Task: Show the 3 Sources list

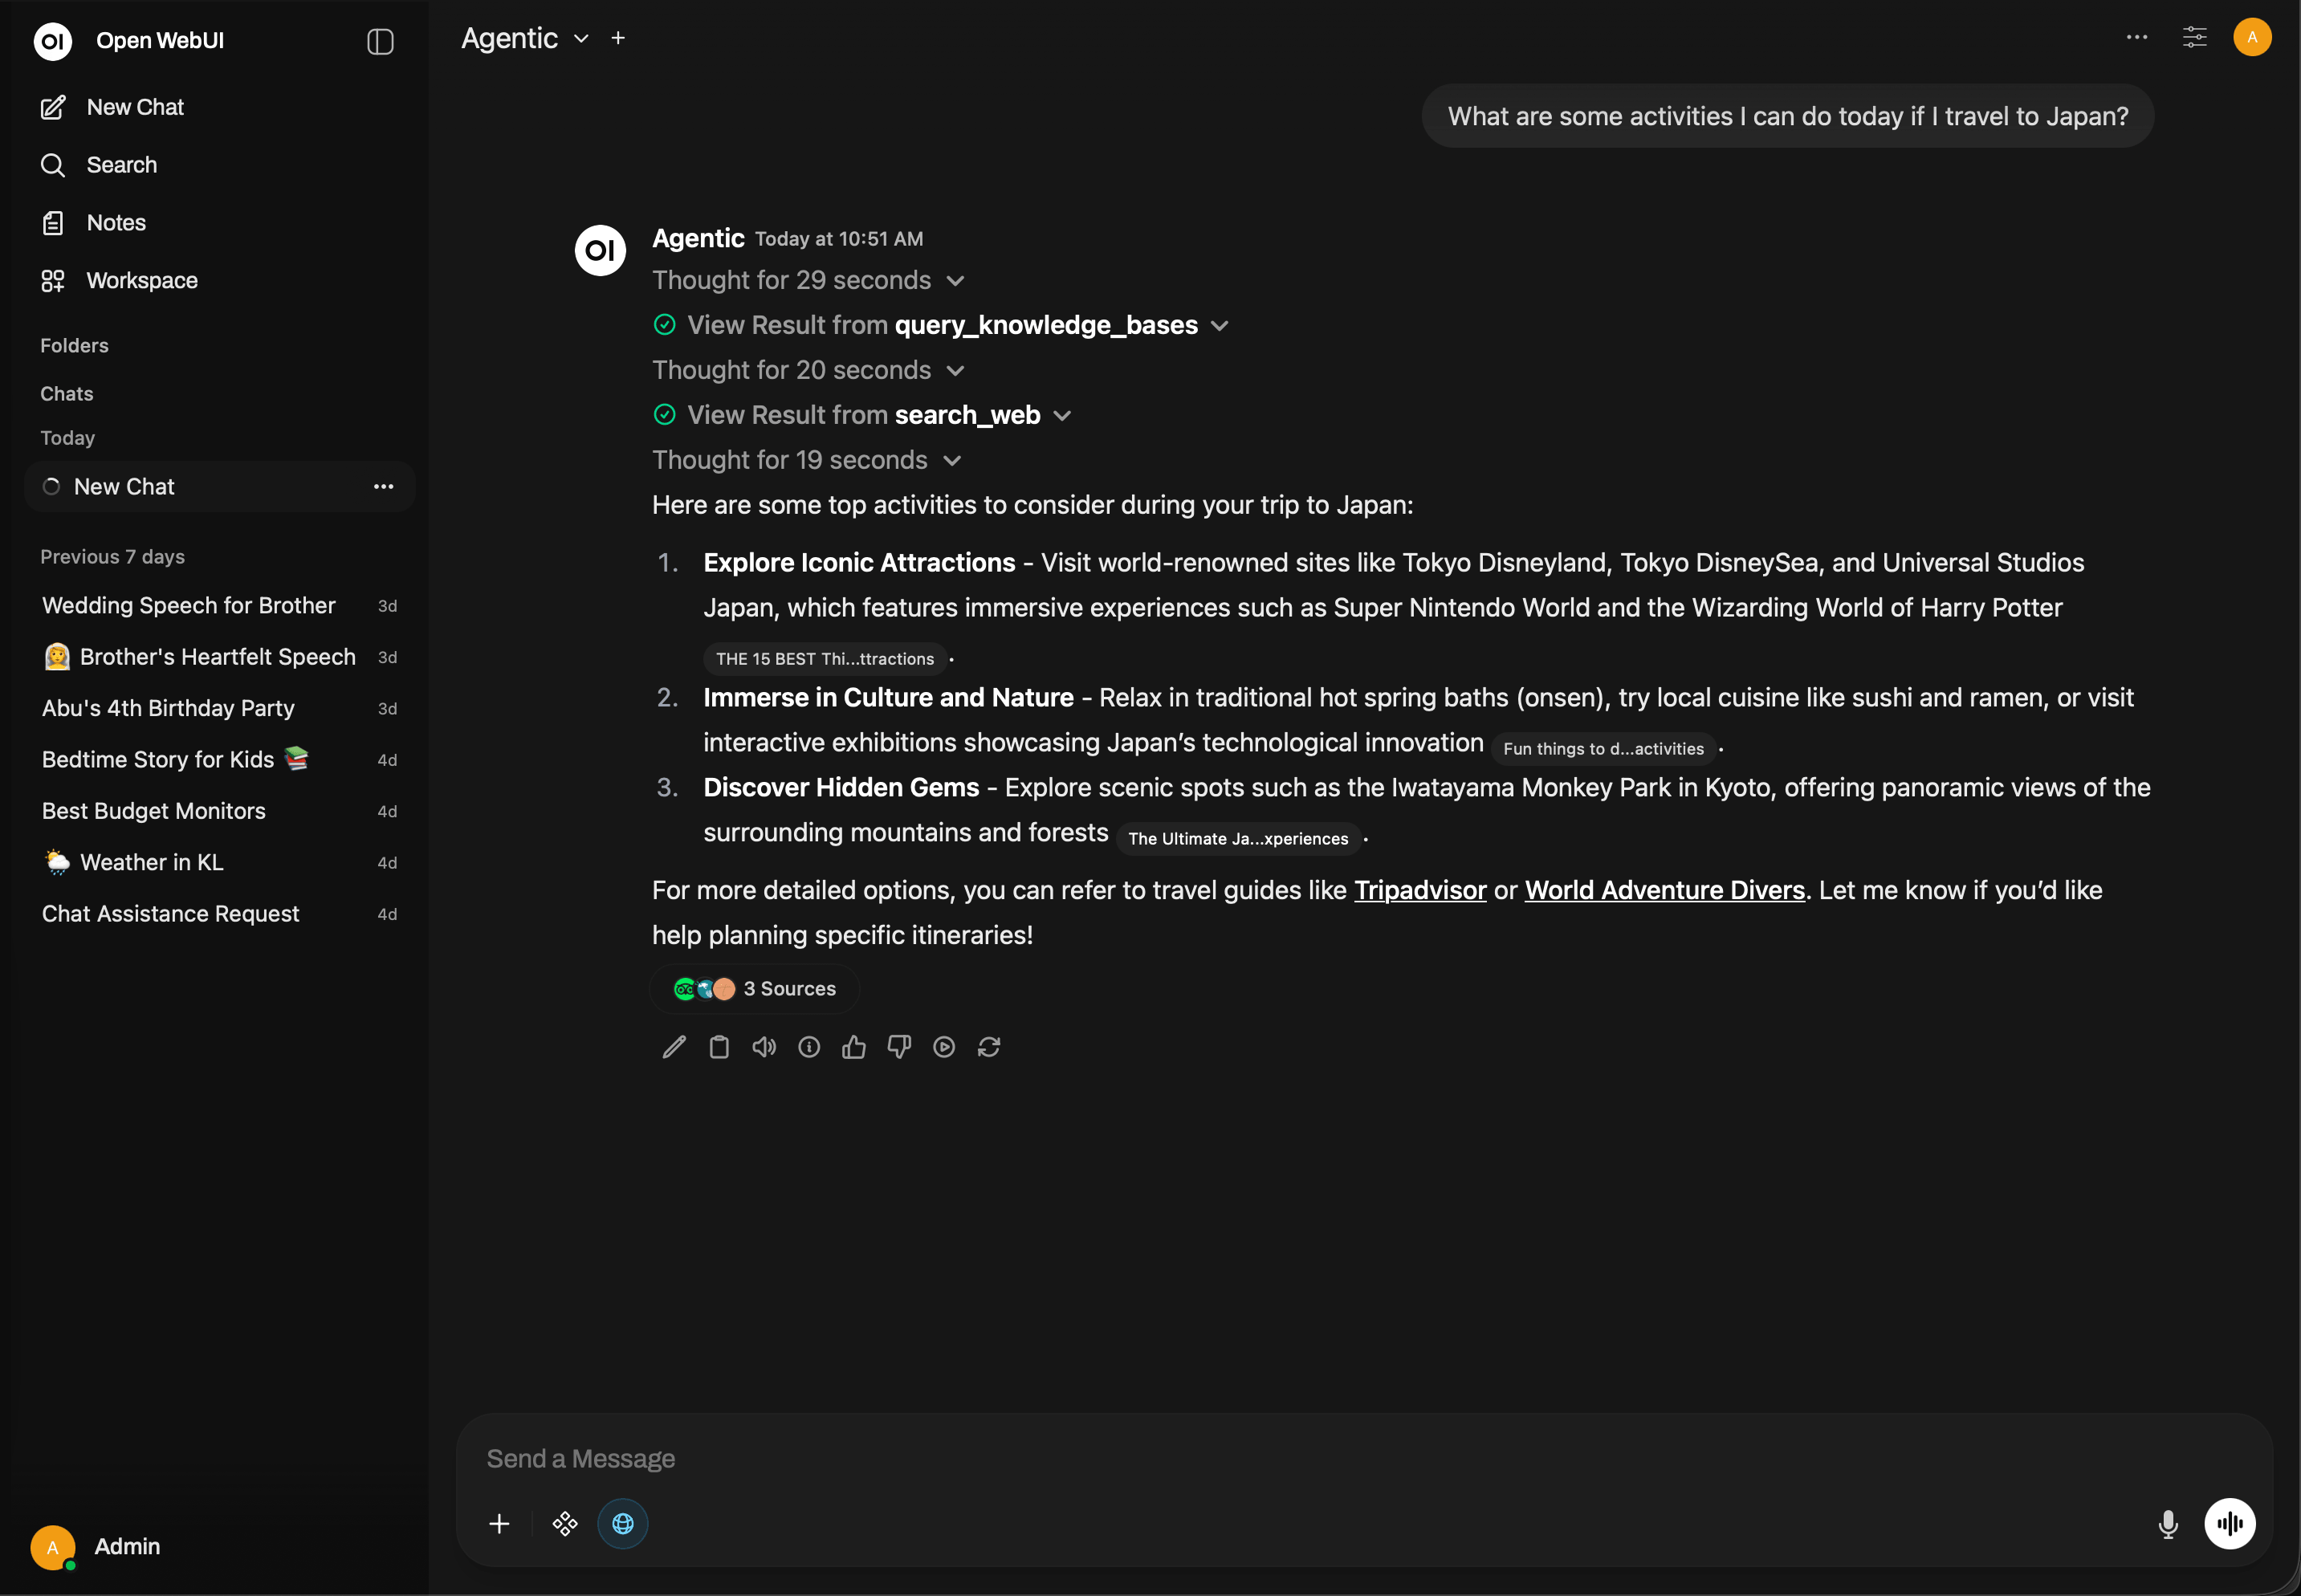Action: 753,988
